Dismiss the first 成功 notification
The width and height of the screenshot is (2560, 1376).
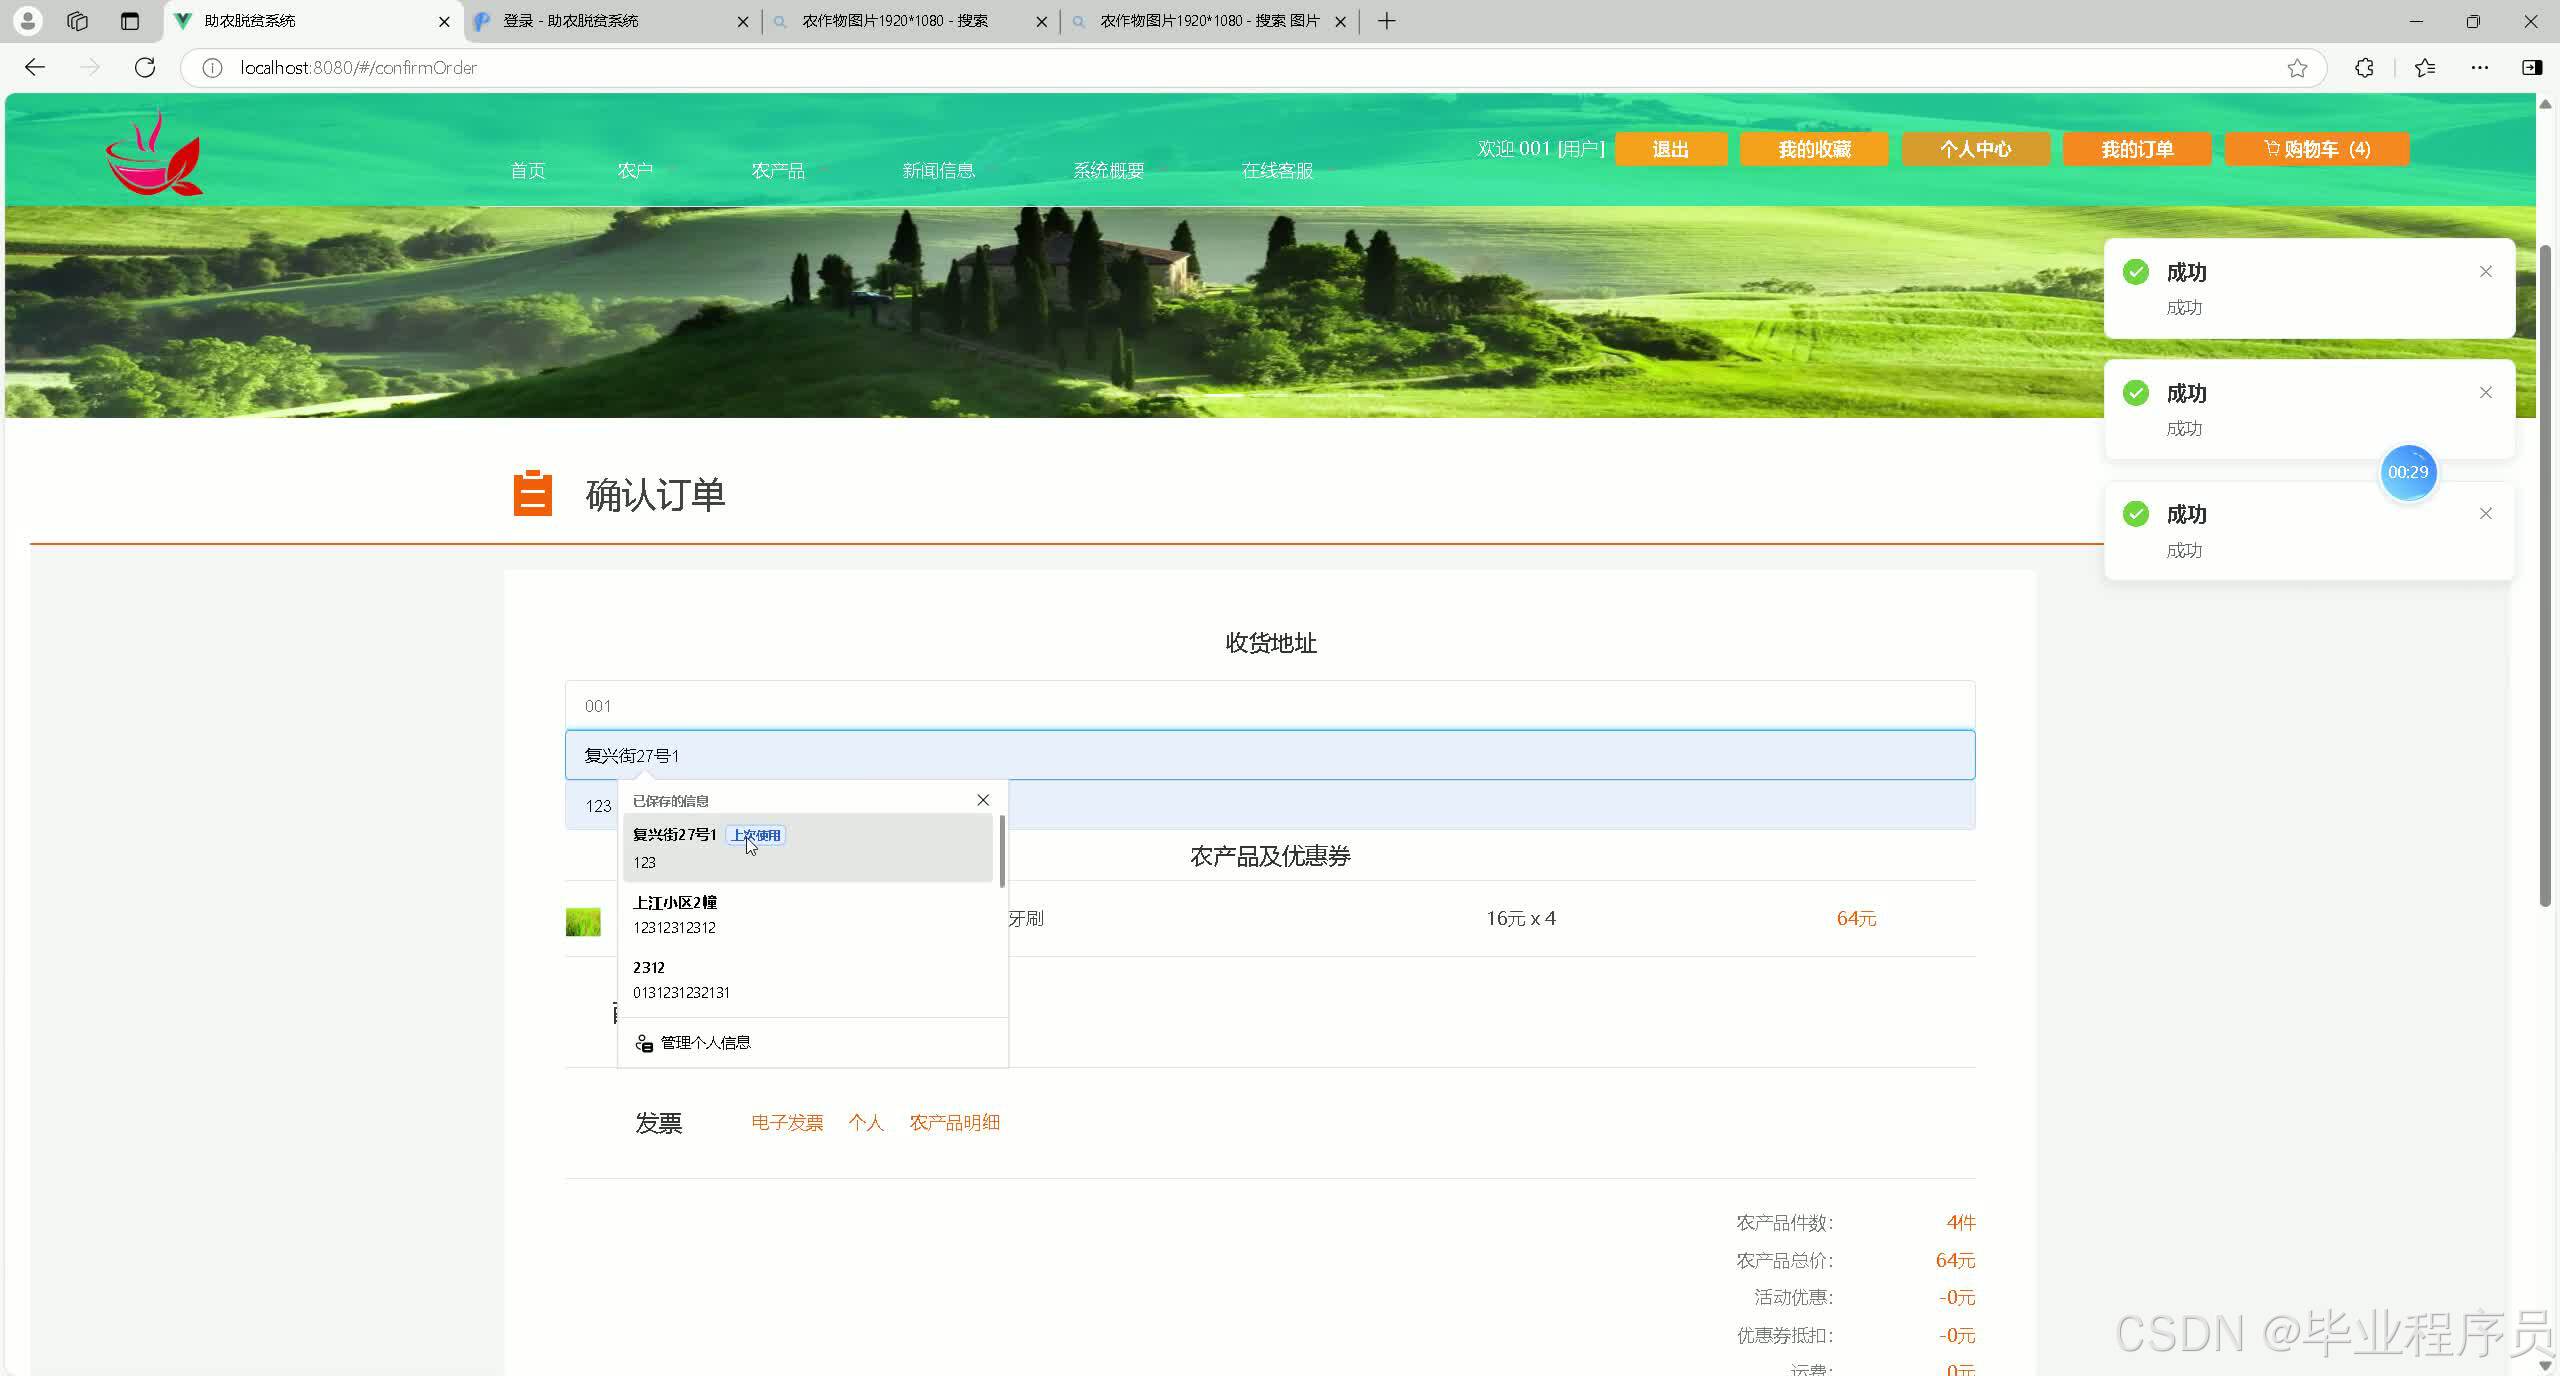2486,271
